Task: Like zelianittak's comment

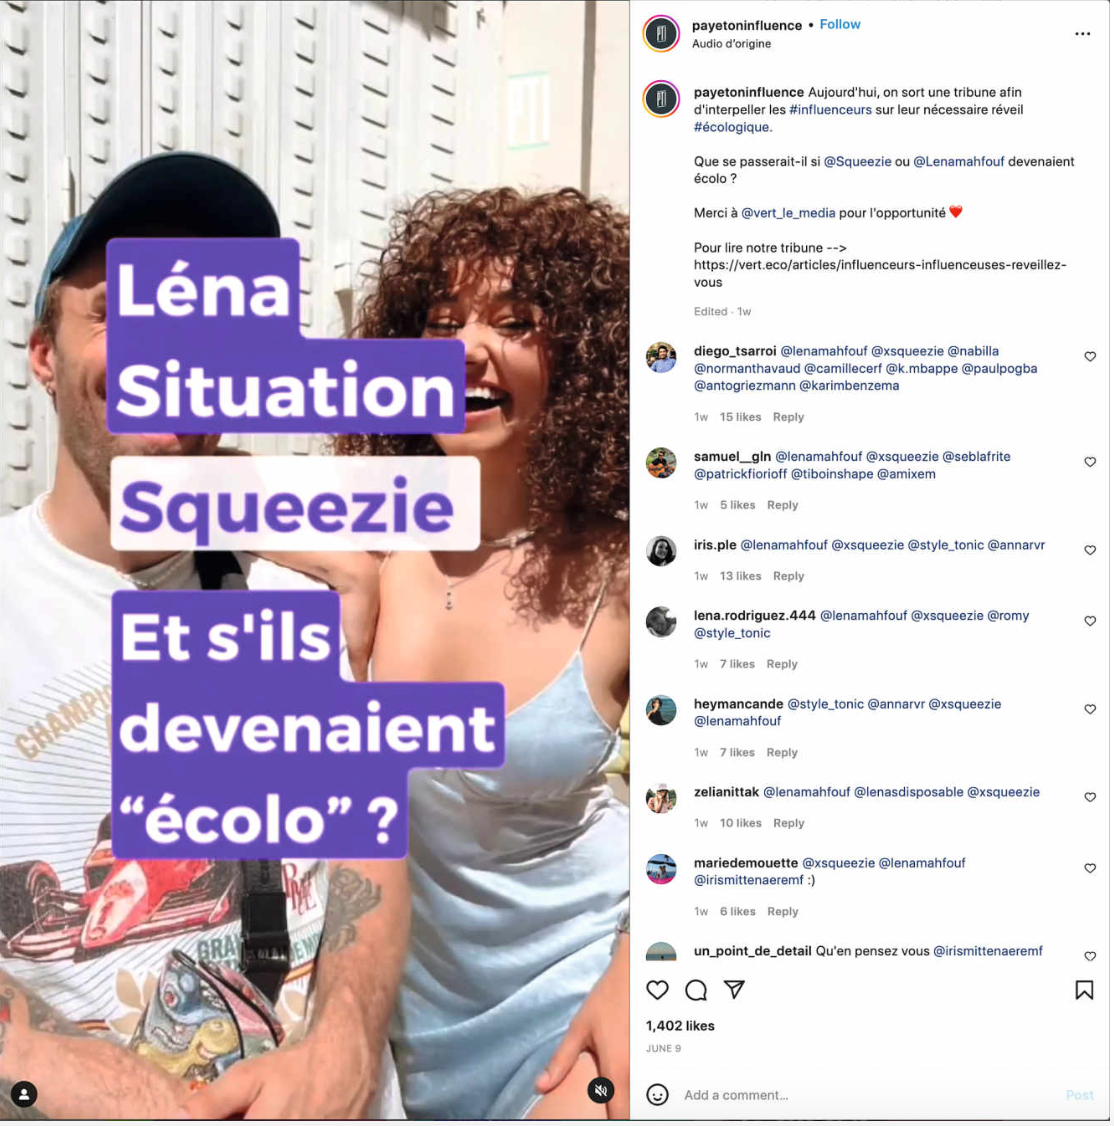Action: pos(1092,799)
